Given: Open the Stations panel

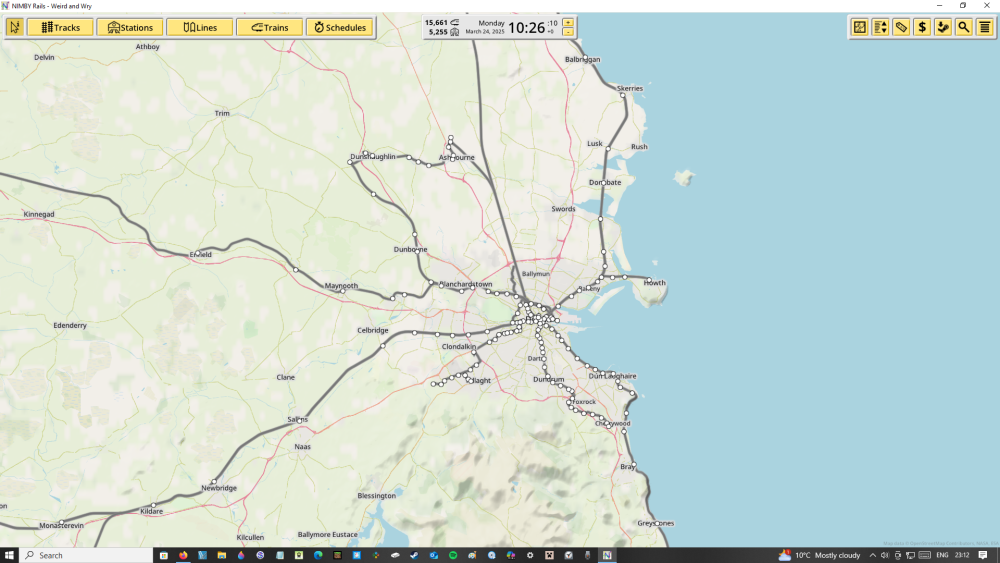Looking at the screenshot, I should pyautogui.click(x=129, y=27).
